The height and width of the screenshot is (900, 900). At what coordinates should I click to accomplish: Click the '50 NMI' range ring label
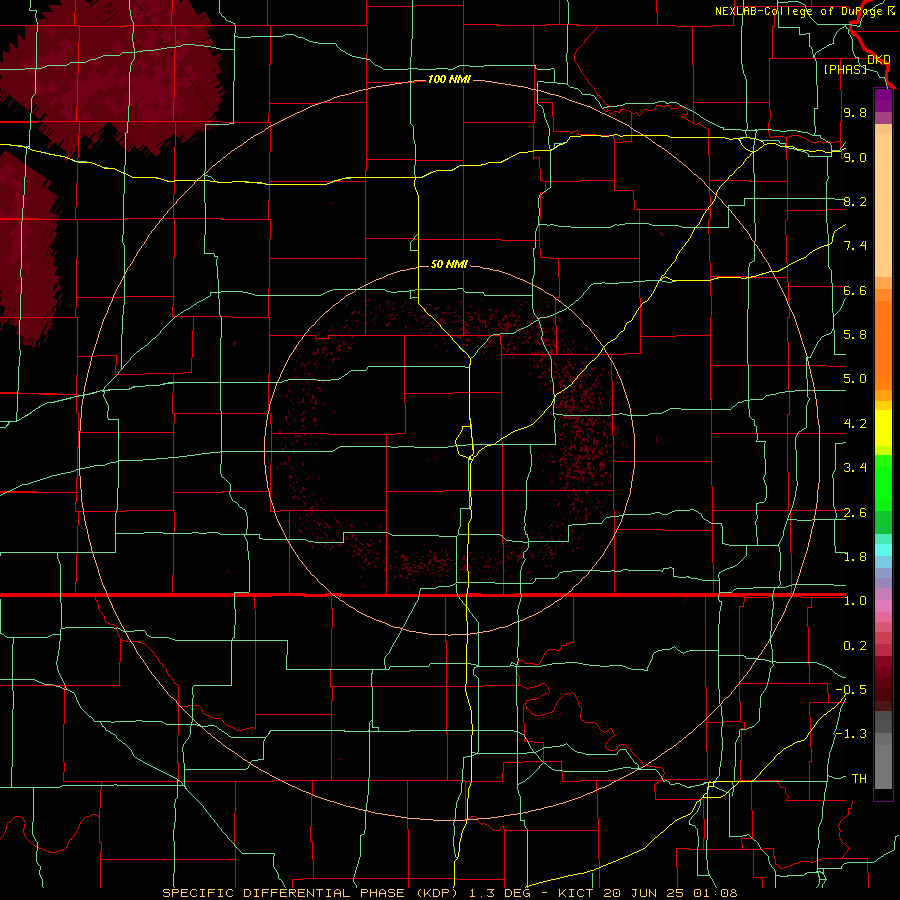[449, 264]
